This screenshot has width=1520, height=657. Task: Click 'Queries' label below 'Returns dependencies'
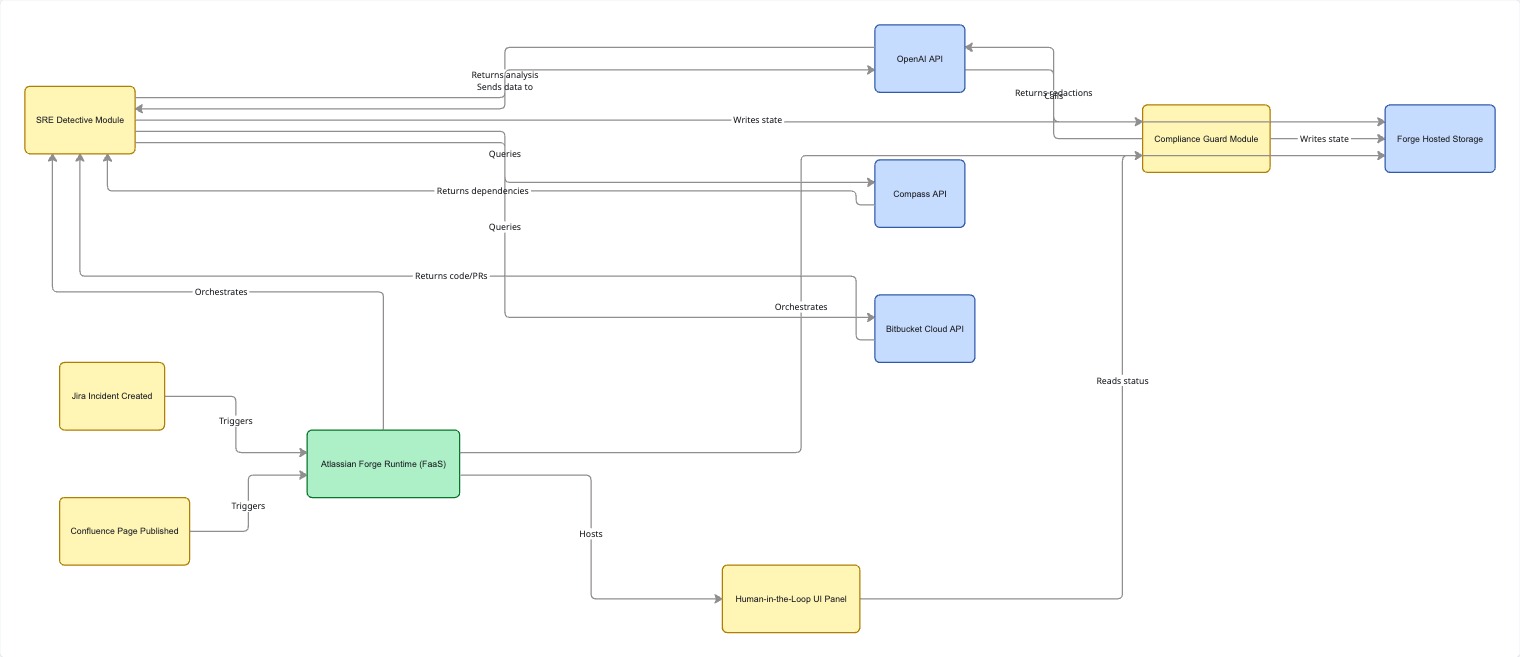pos(505,227)
